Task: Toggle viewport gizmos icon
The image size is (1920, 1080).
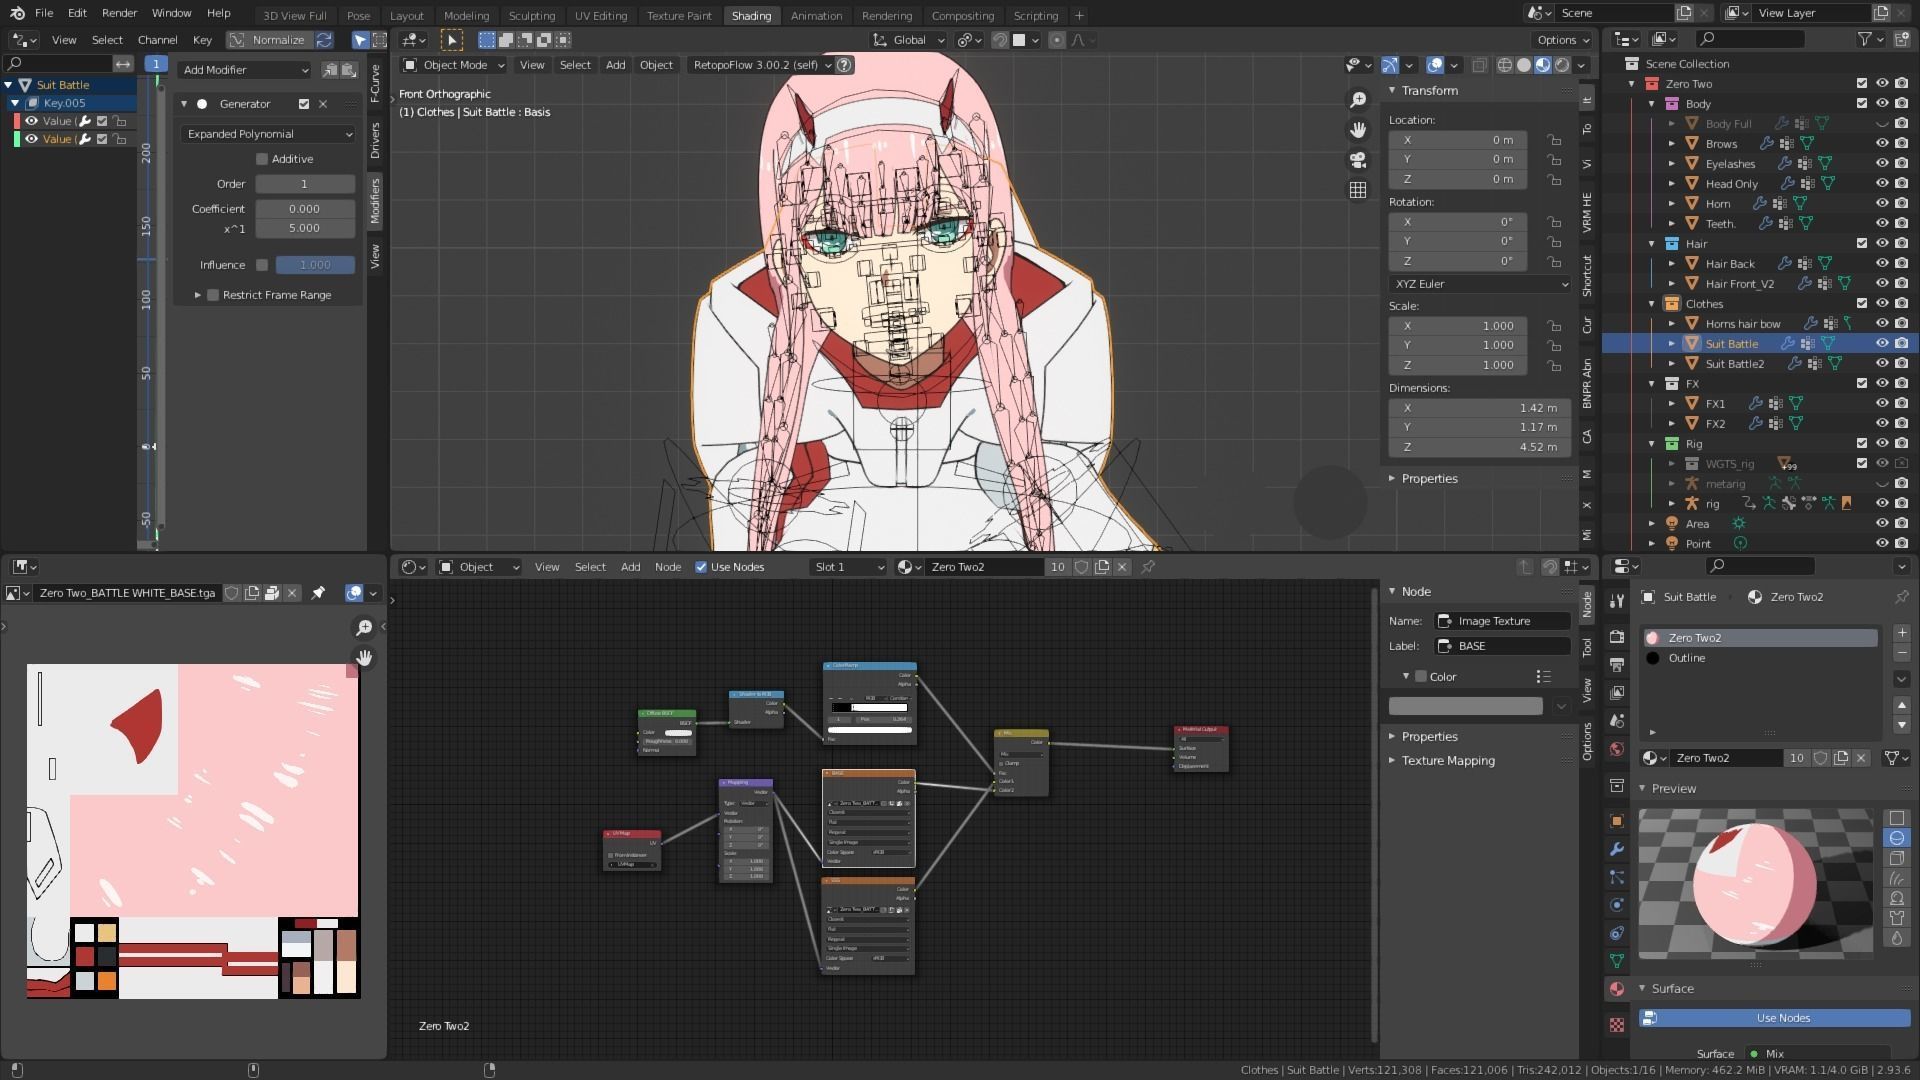Action: point(1390,65)
